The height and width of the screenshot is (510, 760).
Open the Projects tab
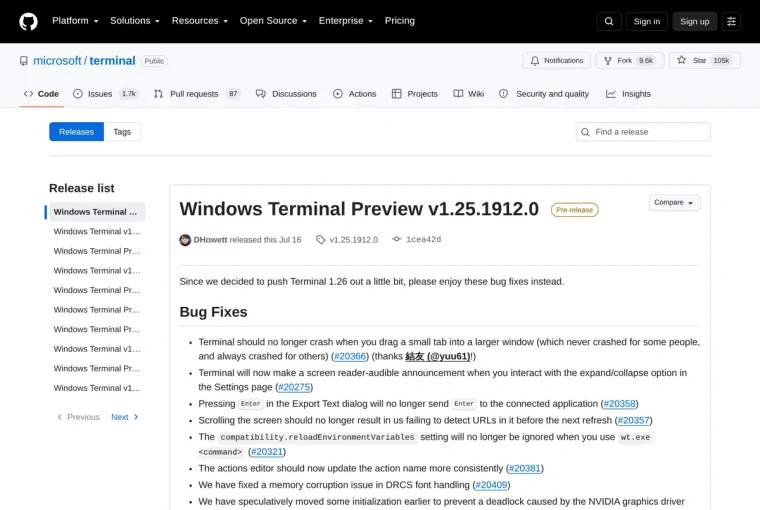415,94
